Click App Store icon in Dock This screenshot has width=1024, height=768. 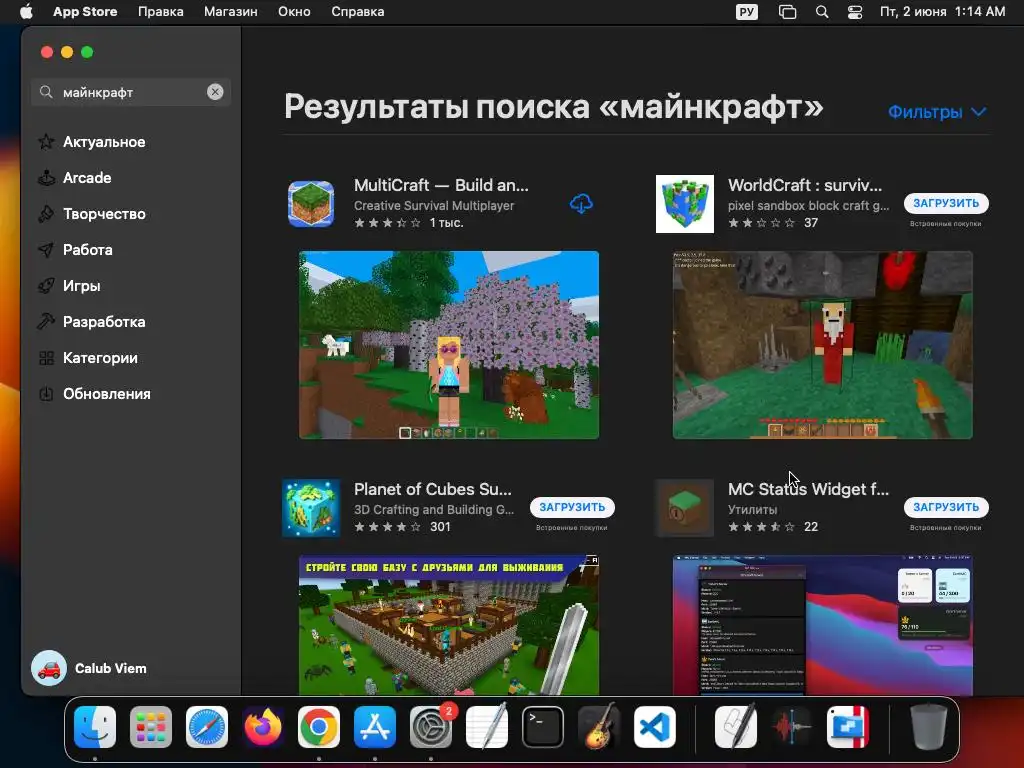[375, 727]
